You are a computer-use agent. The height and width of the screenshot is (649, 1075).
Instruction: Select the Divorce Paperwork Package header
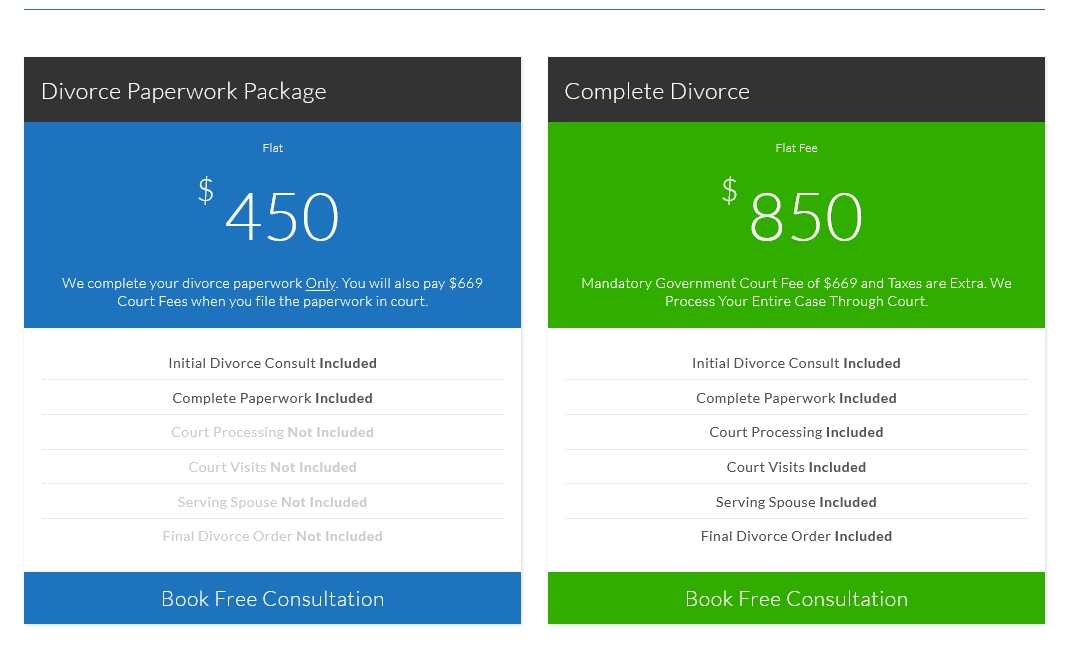184,91
